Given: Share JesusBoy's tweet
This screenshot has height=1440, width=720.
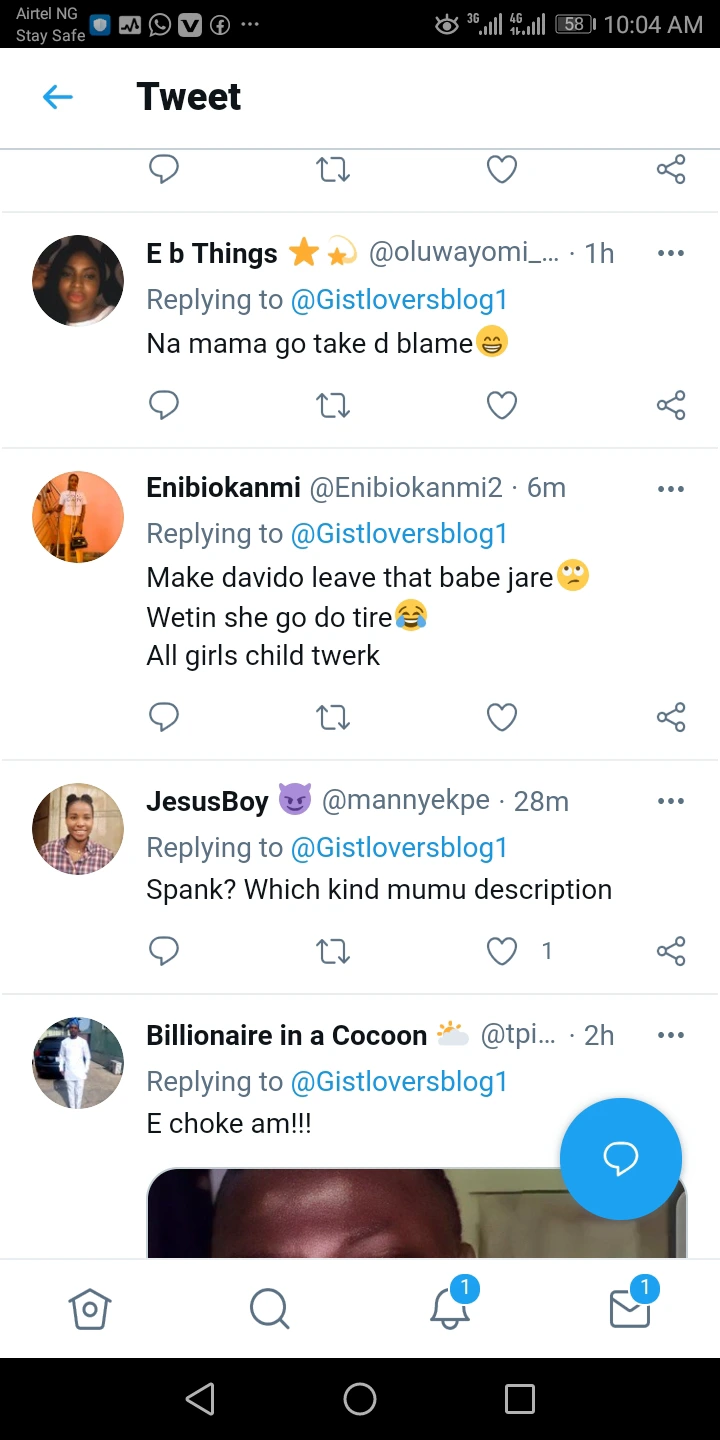Looking at the screenshot, I should (671, 951).
